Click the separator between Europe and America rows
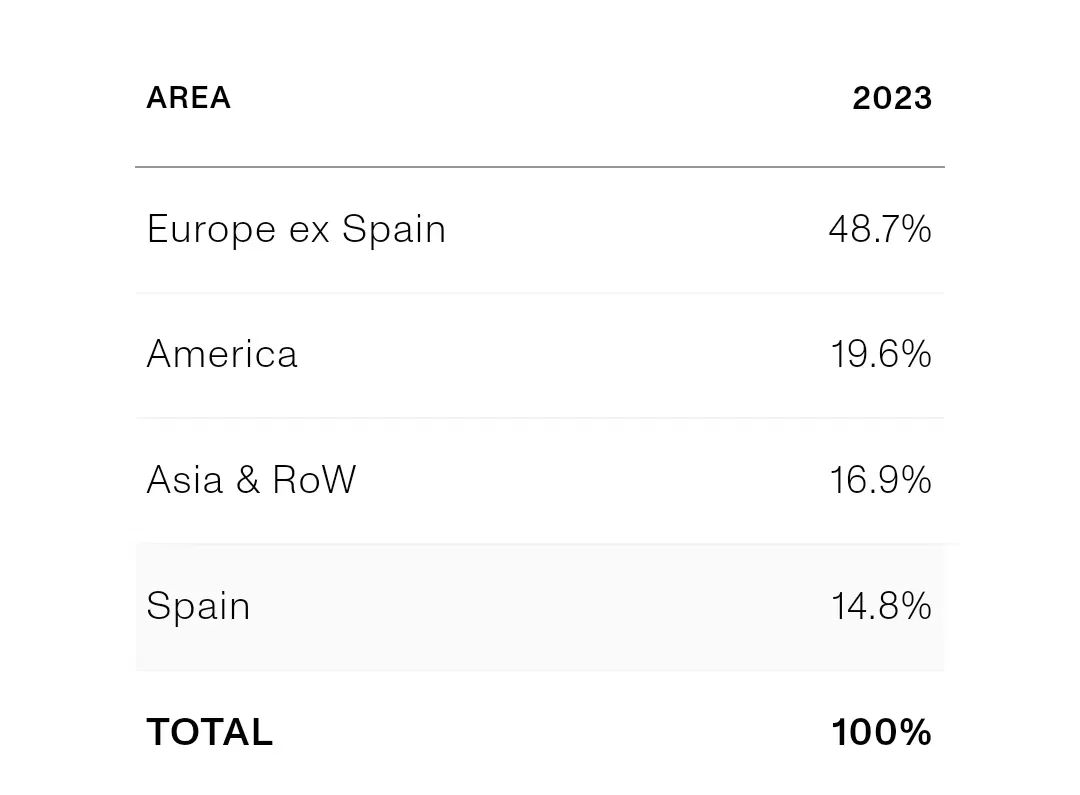Screen dimensions: 1080x795 click(540, 293)
